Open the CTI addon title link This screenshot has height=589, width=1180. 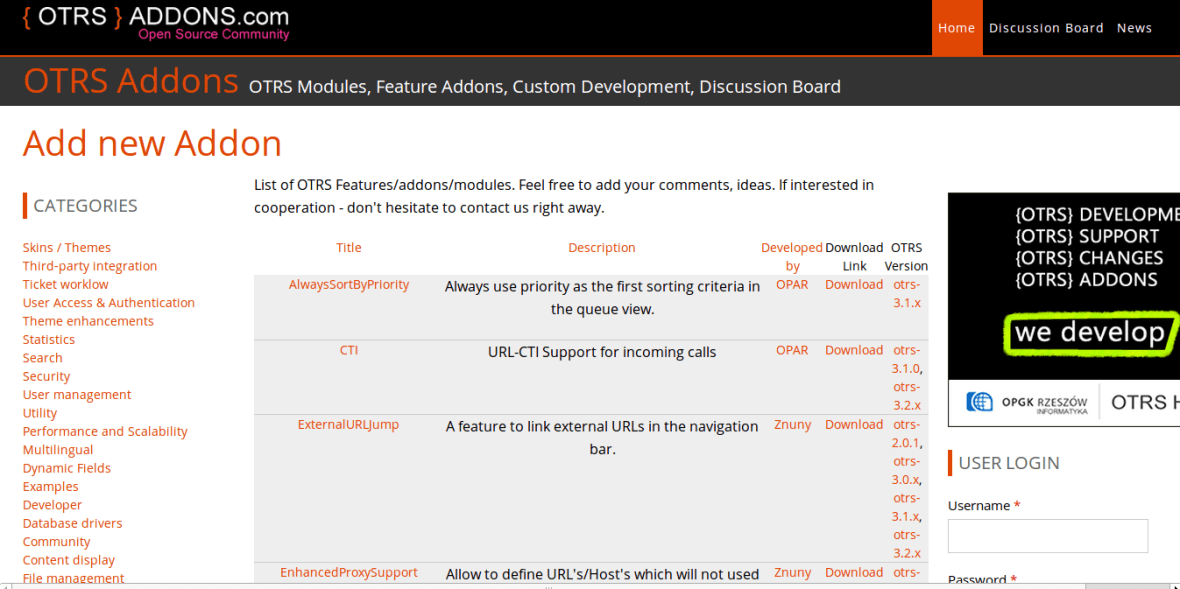pos(348,350)
